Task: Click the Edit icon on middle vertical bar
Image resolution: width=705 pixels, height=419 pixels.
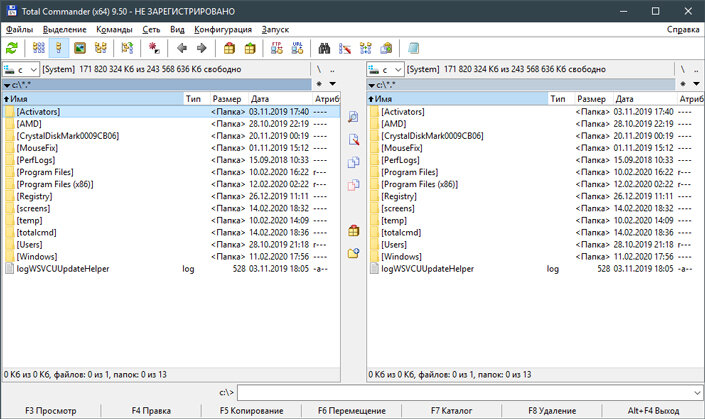Action: click(353, 139)
